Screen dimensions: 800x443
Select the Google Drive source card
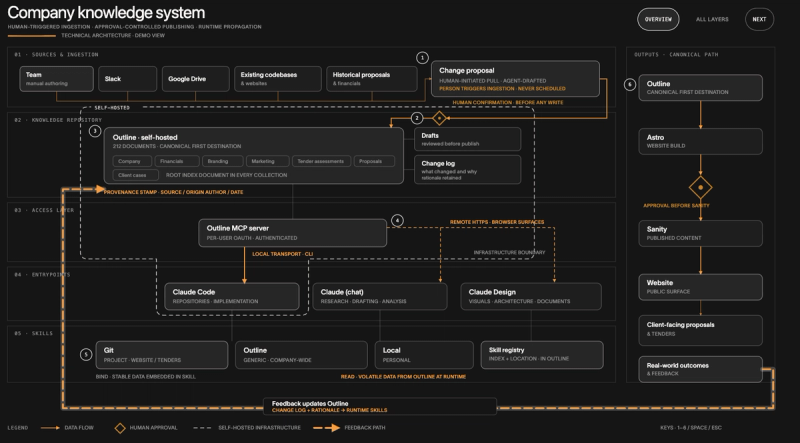pyautogui.click(x=195, y=79)
